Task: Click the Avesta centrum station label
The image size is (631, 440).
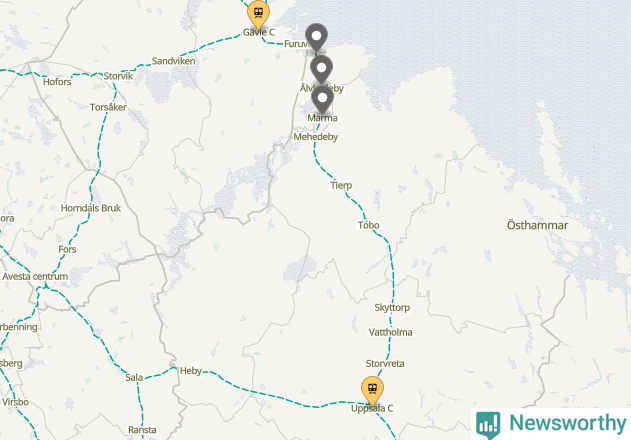Action: 35,277
